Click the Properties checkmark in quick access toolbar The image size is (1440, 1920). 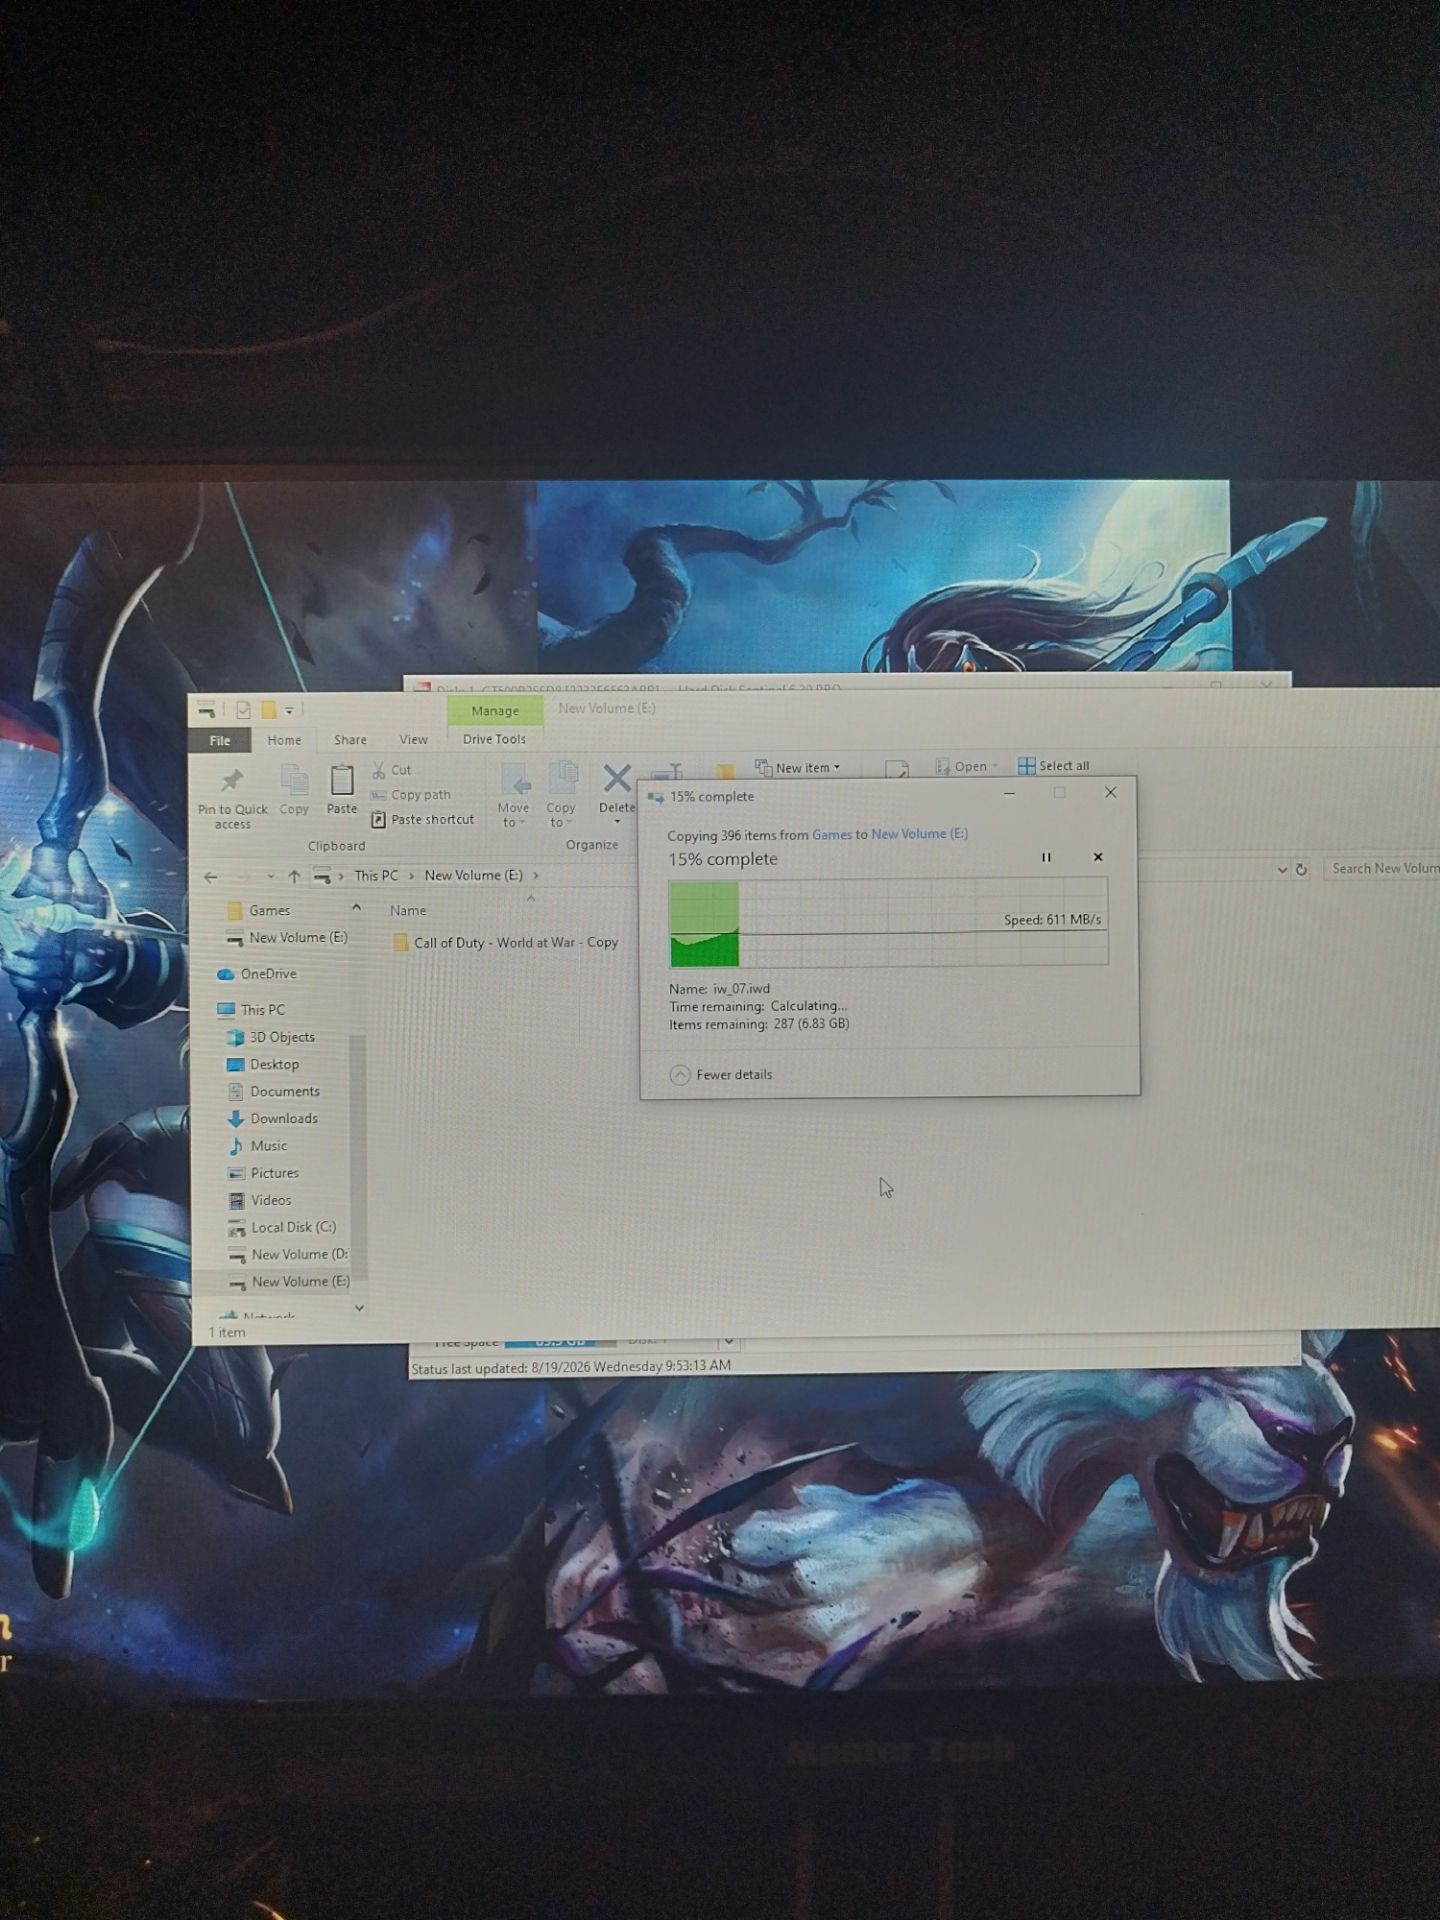pos(243,710)
